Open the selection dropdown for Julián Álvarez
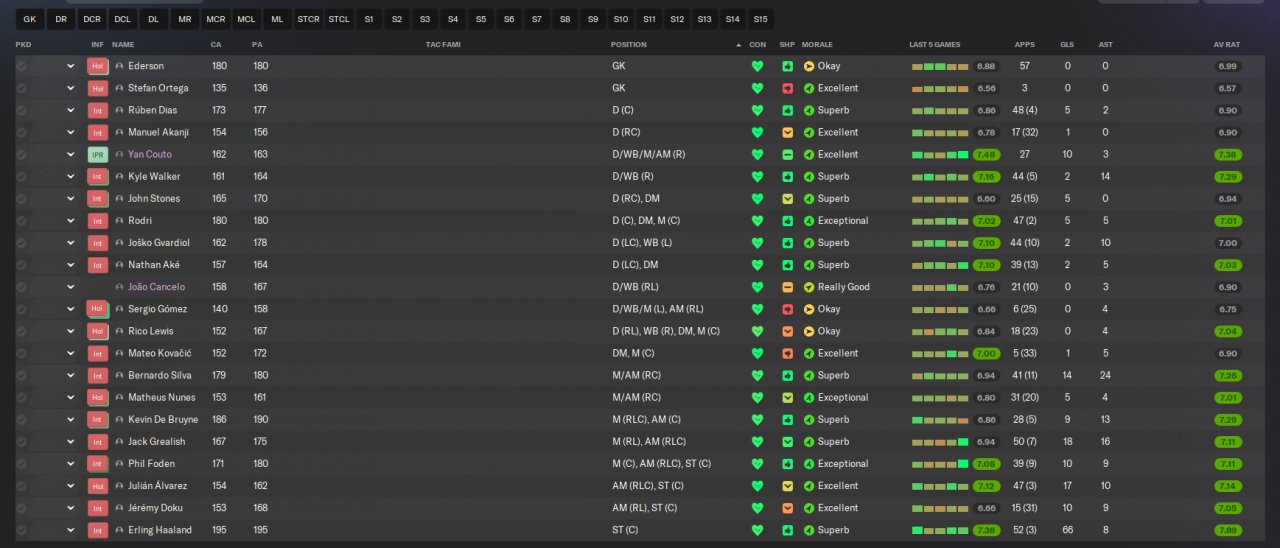1280x548 pixels. coord(71,485)
